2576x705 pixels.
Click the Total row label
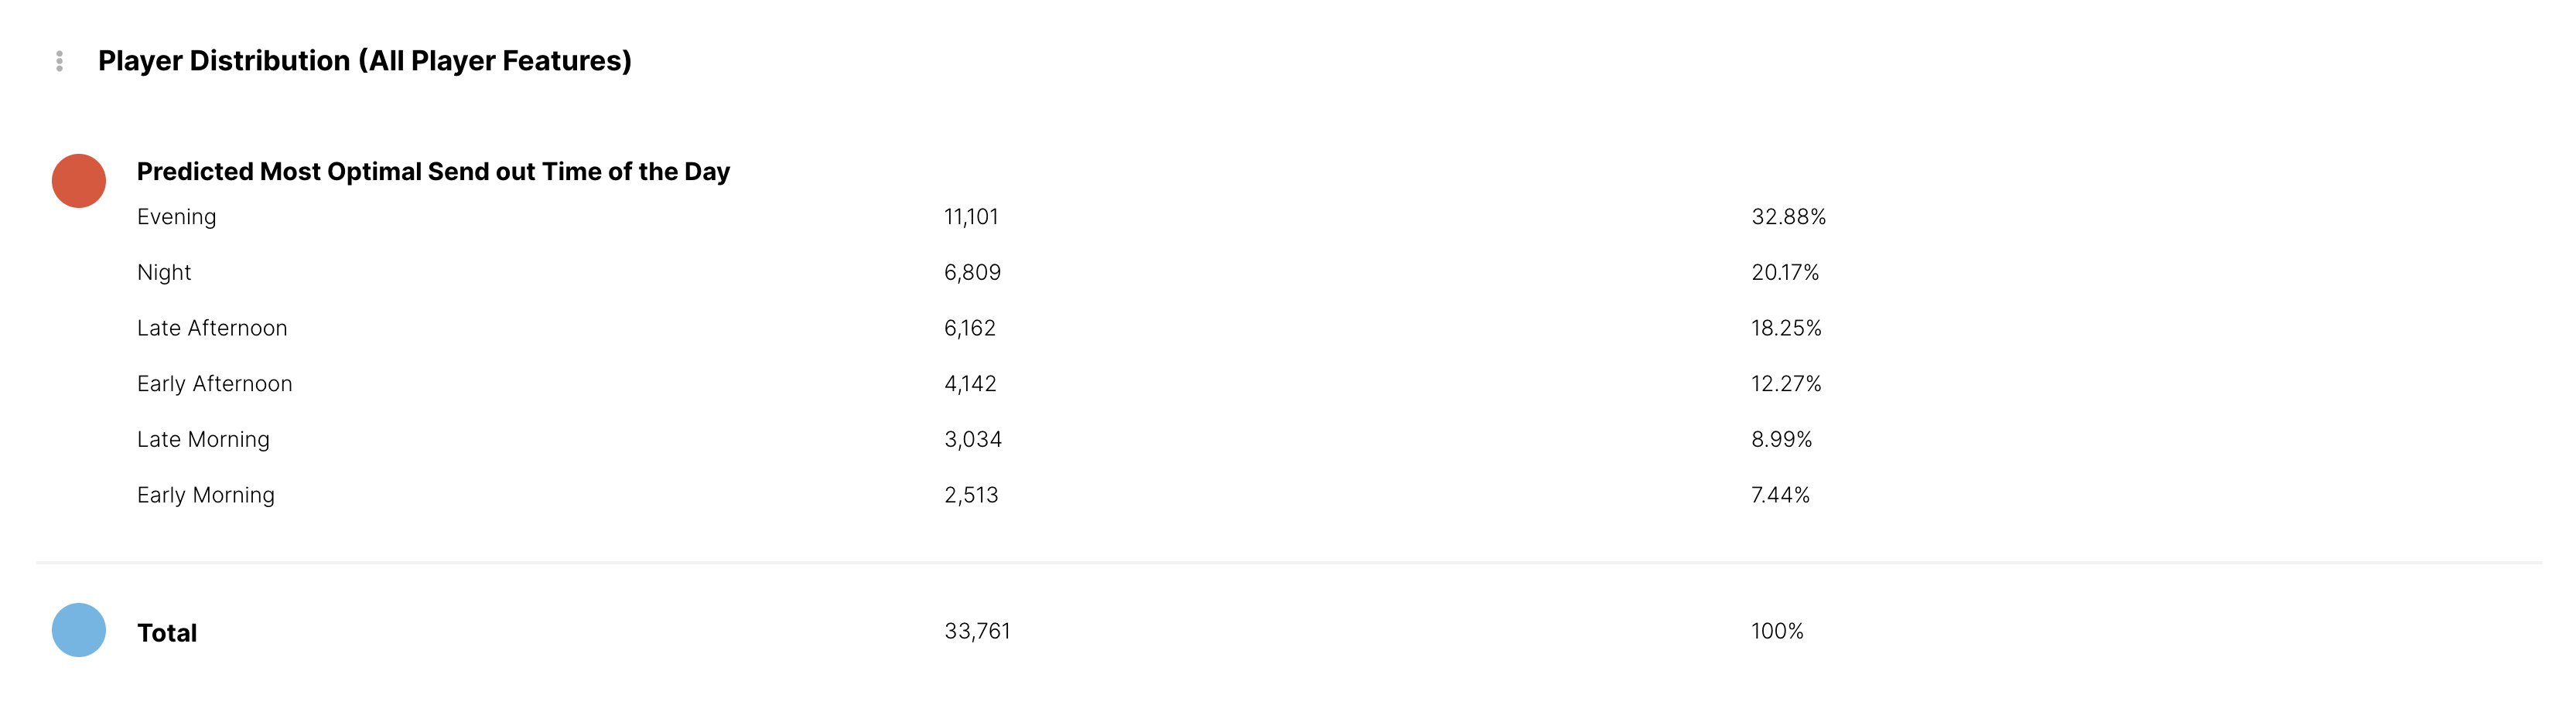point(167,633)
